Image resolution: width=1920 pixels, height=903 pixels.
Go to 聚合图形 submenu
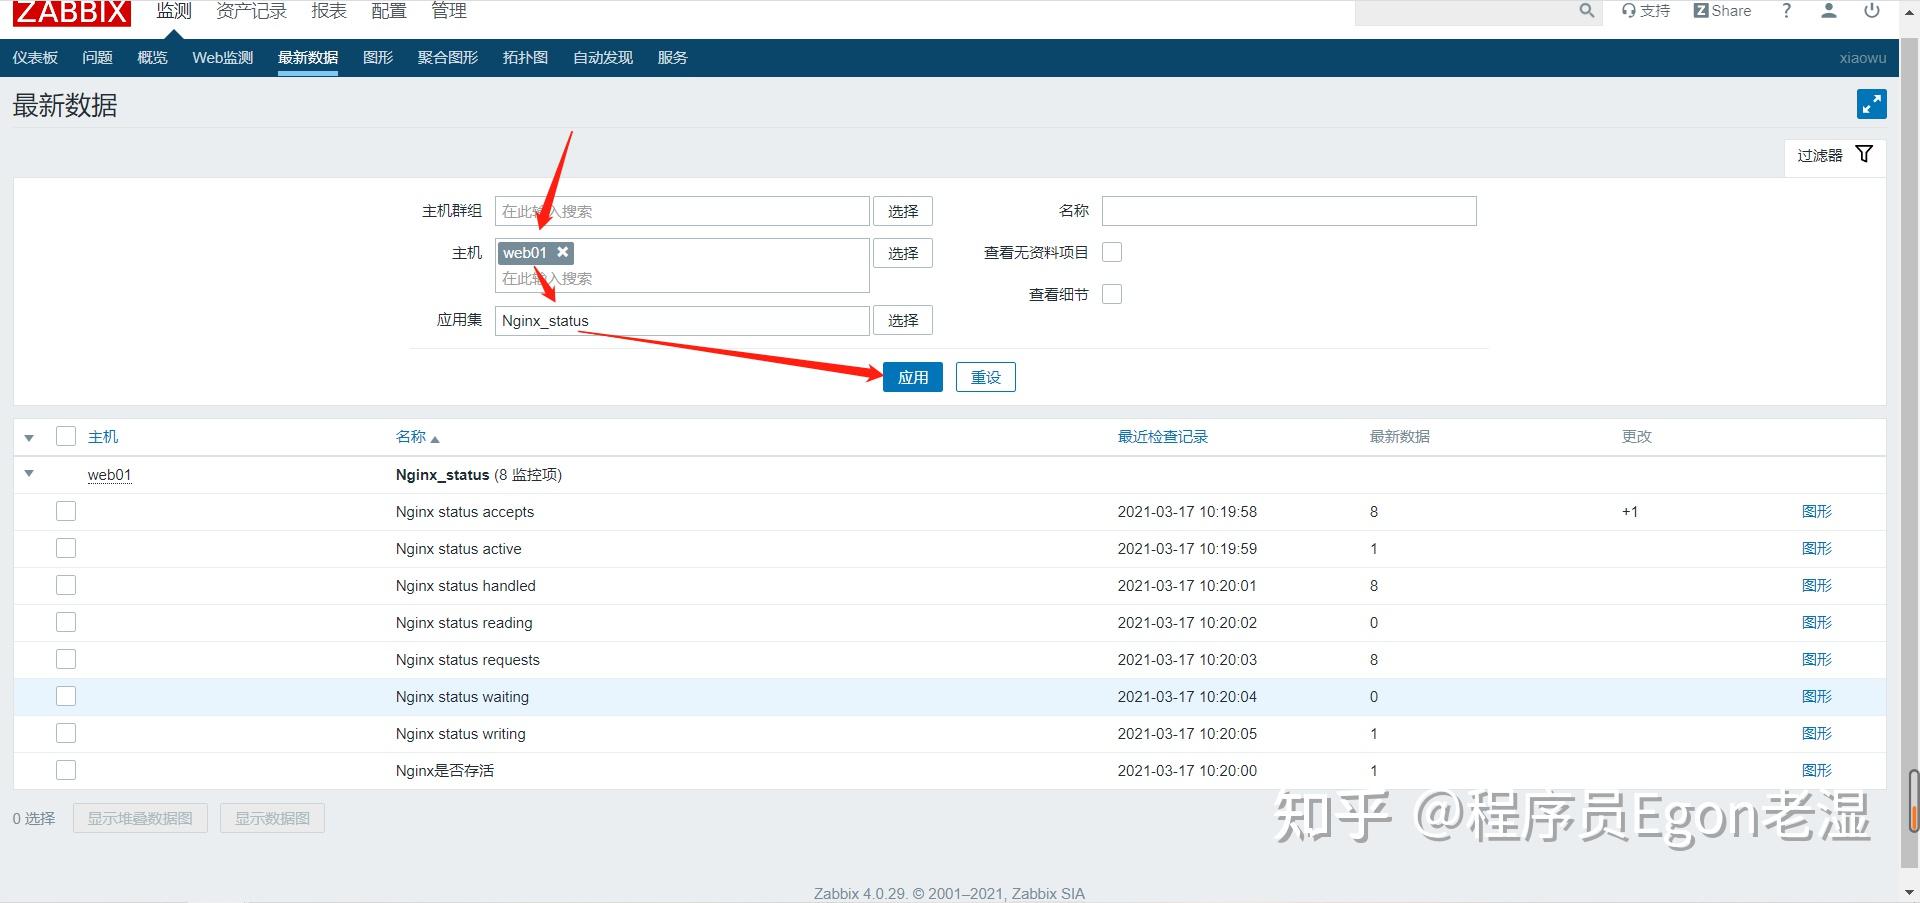pyautogui.click(x=448, y=58)
